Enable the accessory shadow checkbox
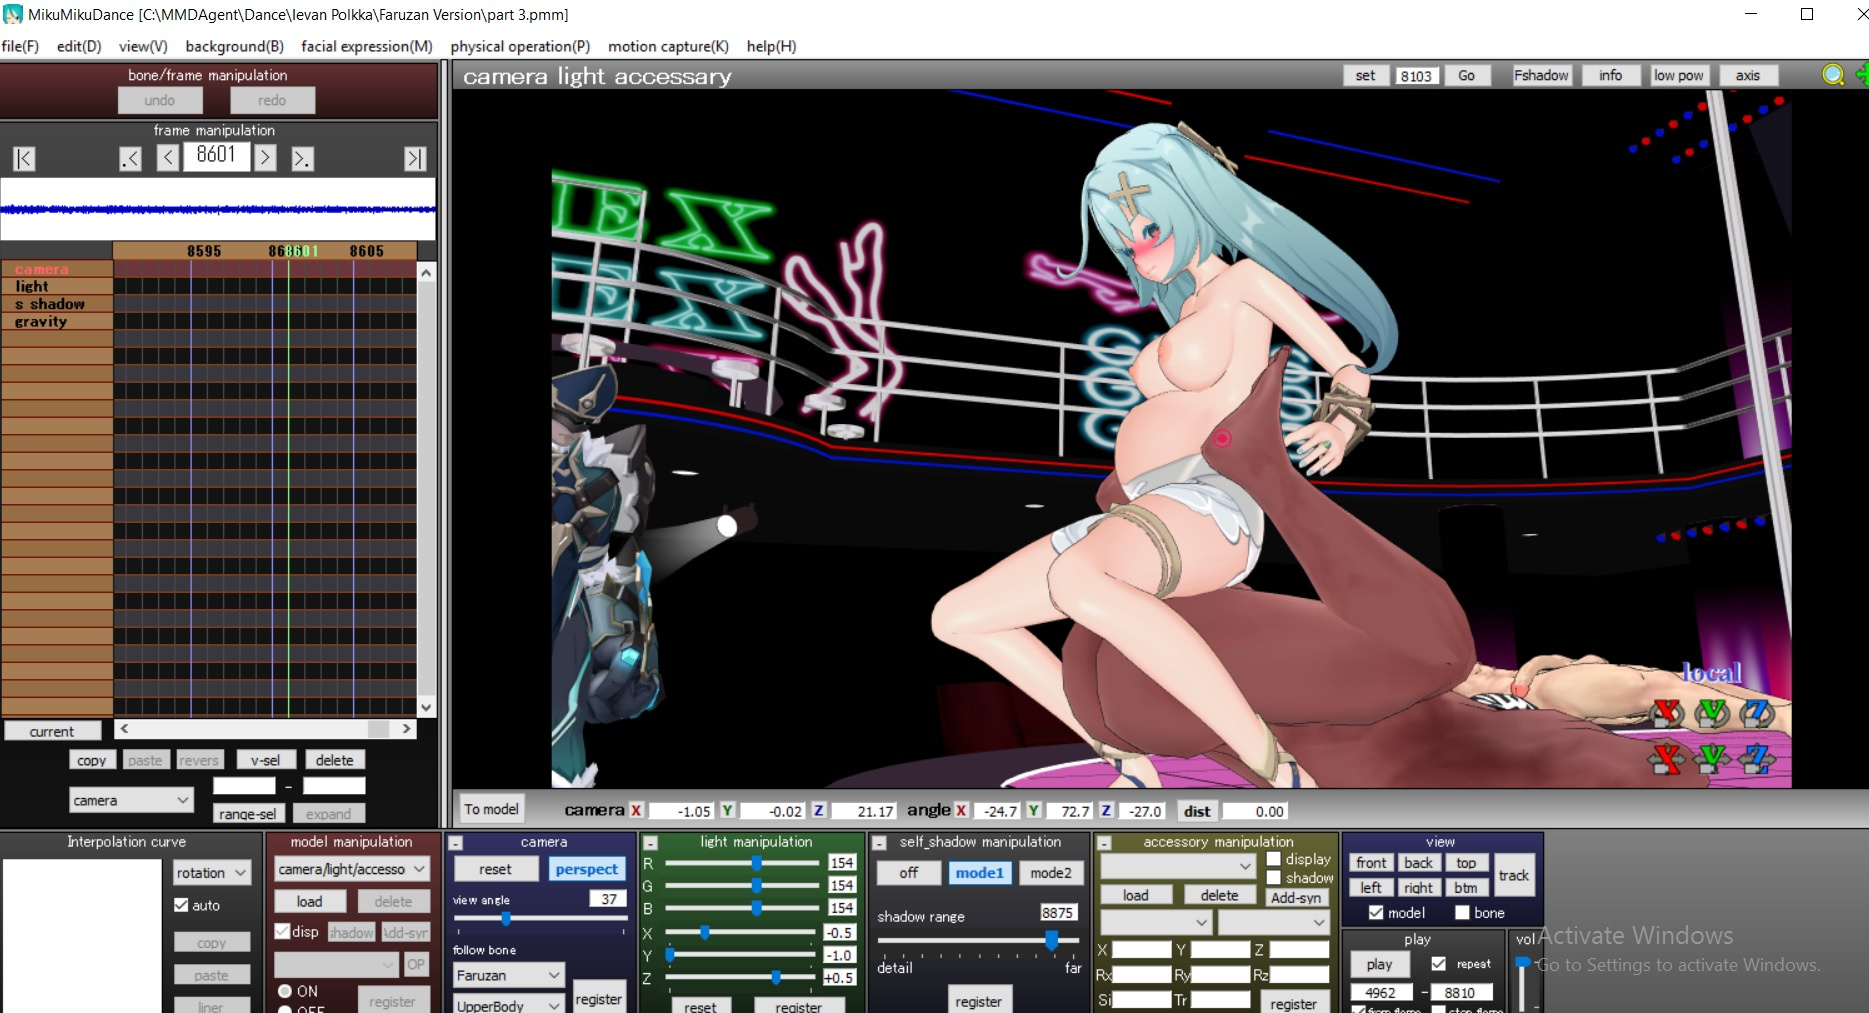Viewport: 1869px width, 1013px height. point(1273,877)
